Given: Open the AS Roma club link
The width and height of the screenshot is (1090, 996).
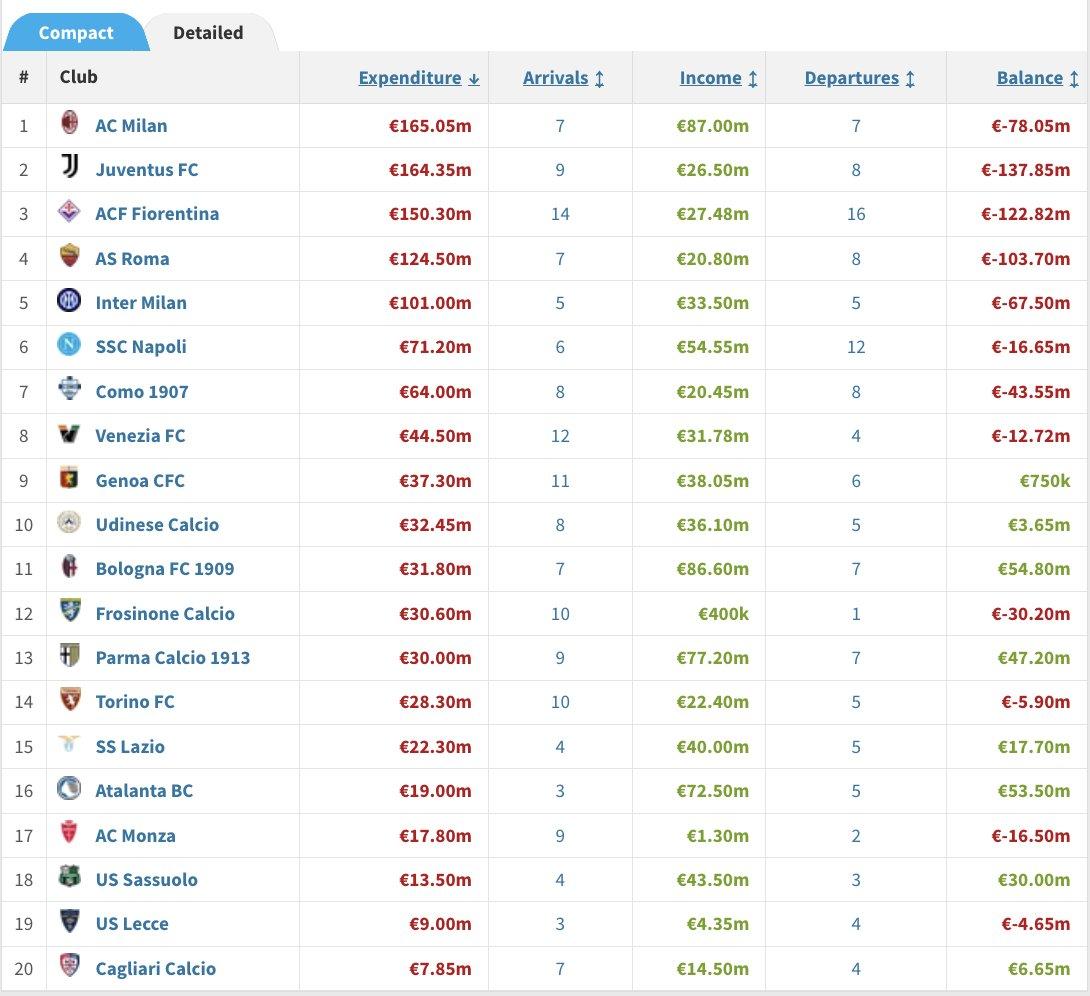Looking at the screenshot, I should 132,259.
